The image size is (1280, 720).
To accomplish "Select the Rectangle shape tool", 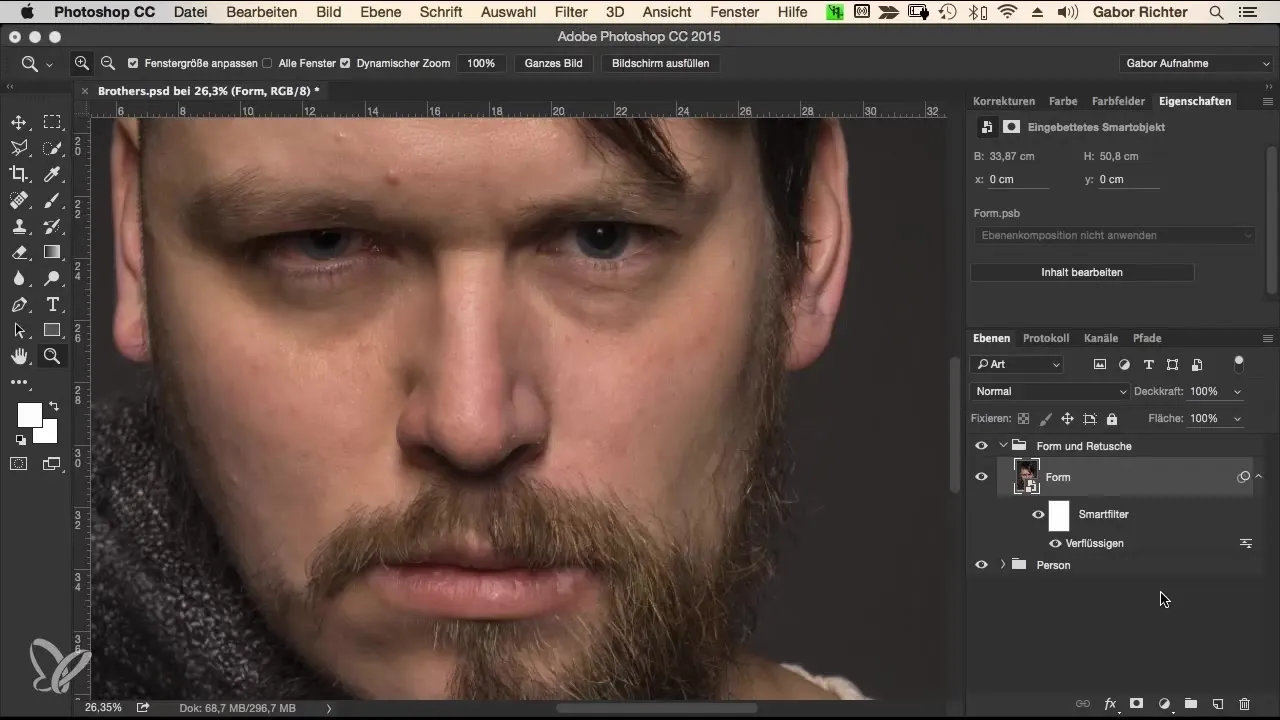I will pyautogui.click(x=52, y=330).
